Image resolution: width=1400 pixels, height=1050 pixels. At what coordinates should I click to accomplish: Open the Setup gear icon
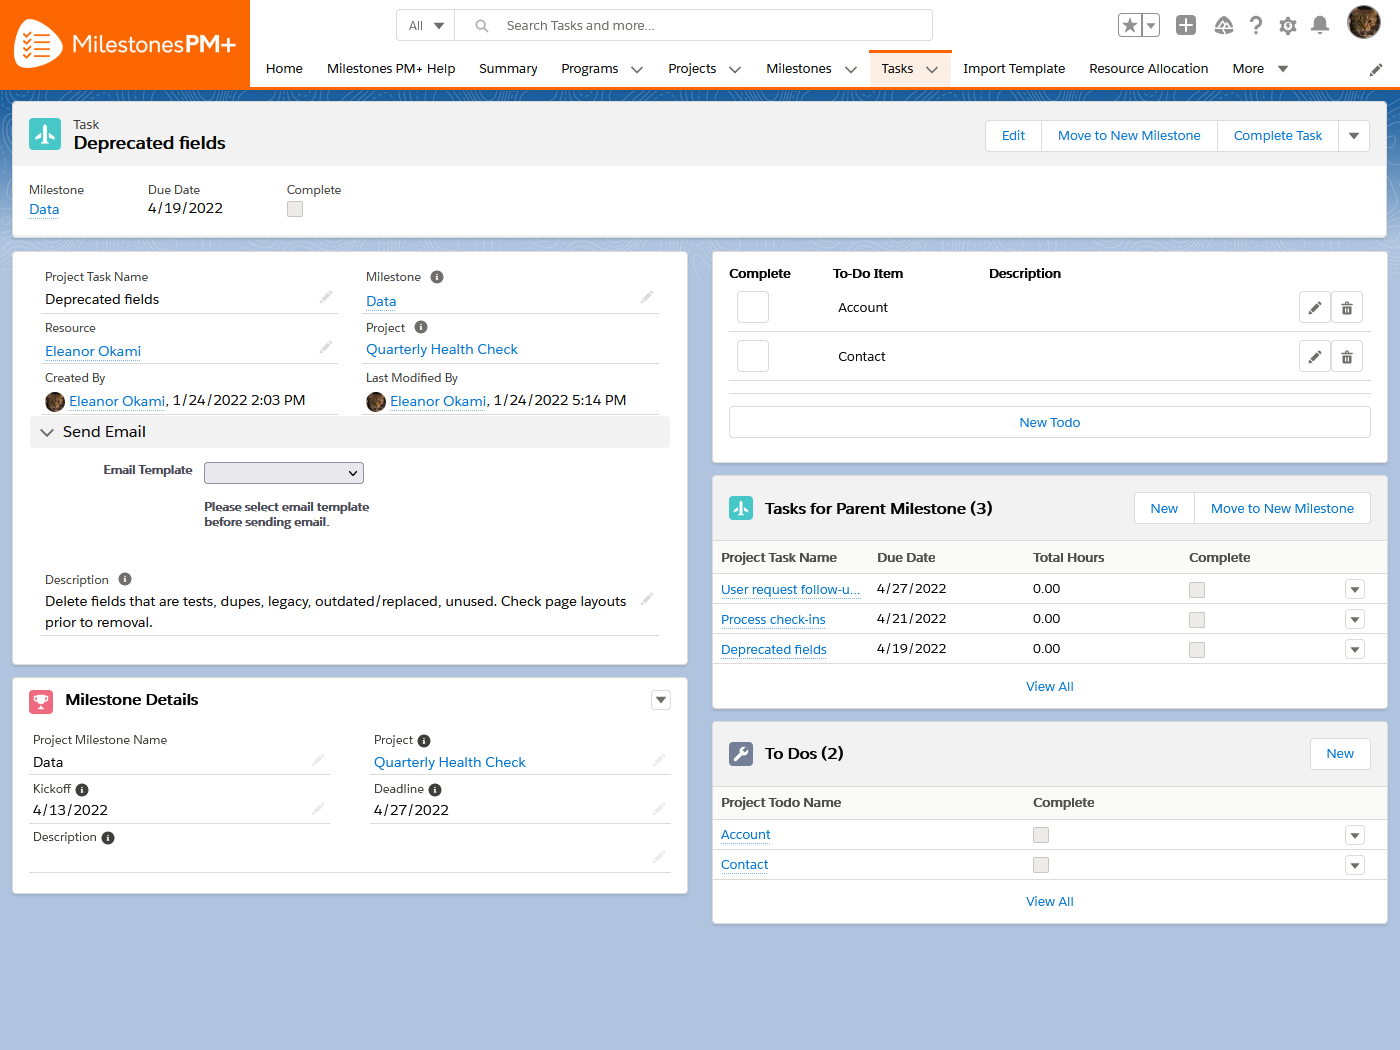coord(1288,25)
